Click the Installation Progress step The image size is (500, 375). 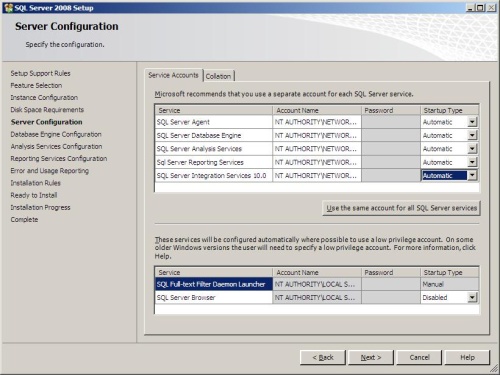pyautogui.click(x=40, y=207)
